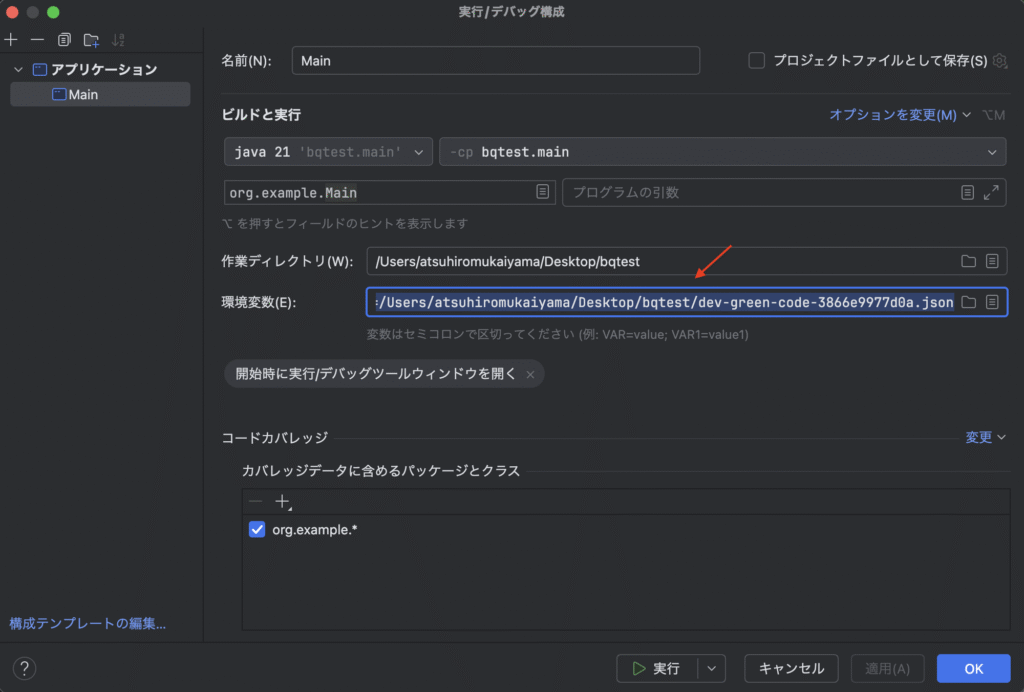Click the キャンセル button
The image size is (1024, 692).
(x=791, y=668)
